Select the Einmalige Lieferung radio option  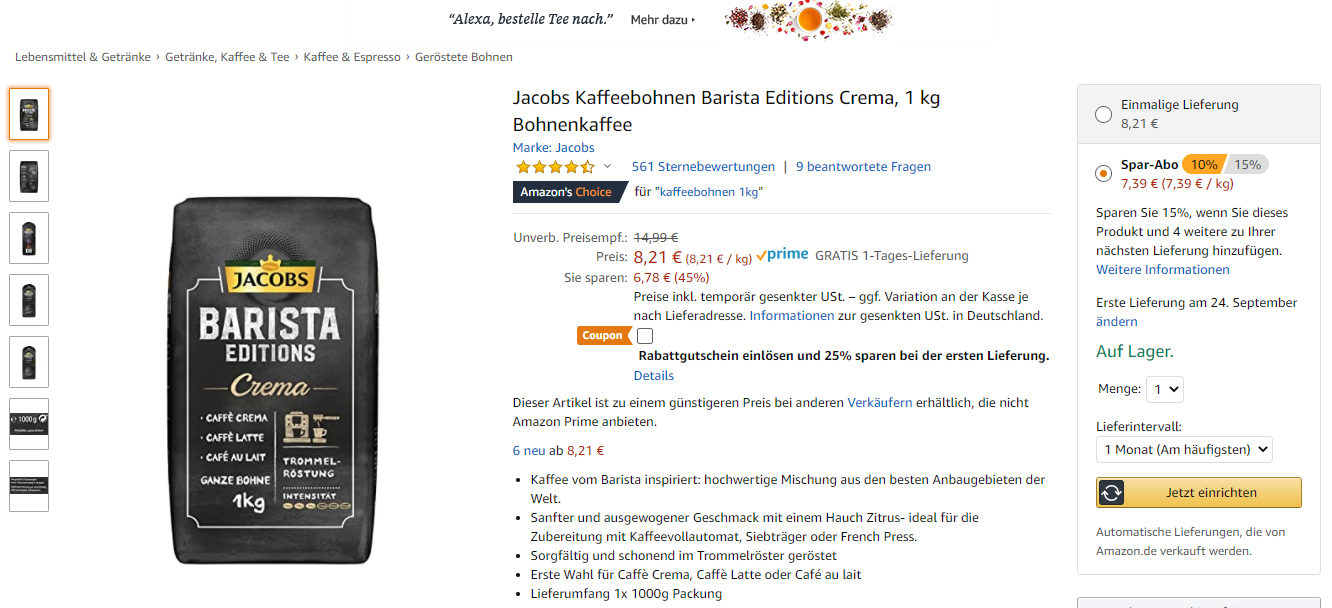tap(1103, 114)
